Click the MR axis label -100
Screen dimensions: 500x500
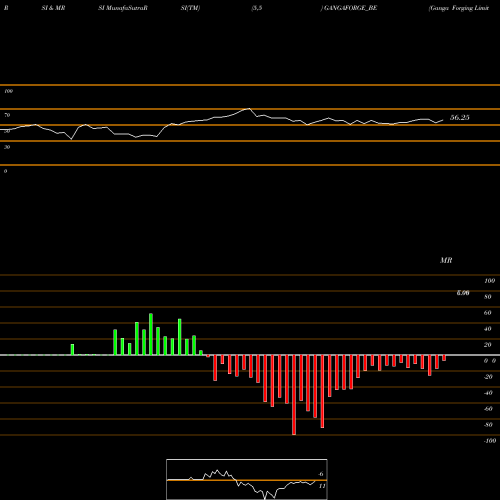point(490,441)
